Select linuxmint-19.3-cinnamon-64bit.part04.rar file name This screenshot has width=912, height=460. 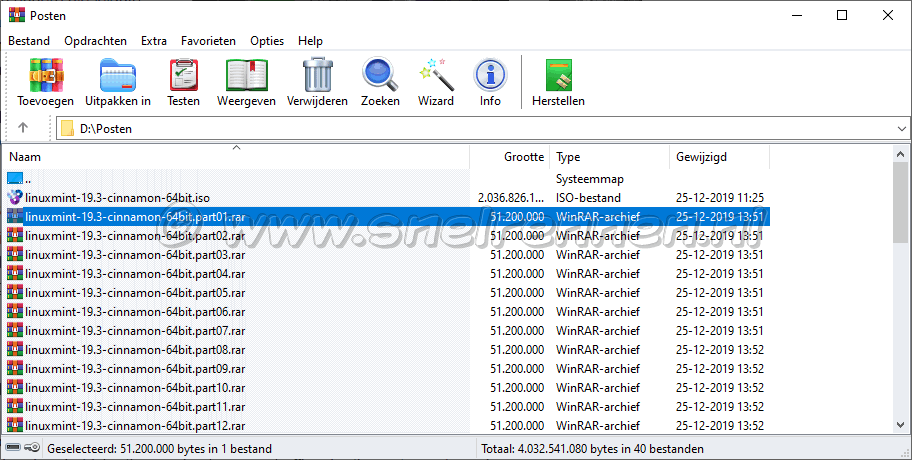[135, 274]
